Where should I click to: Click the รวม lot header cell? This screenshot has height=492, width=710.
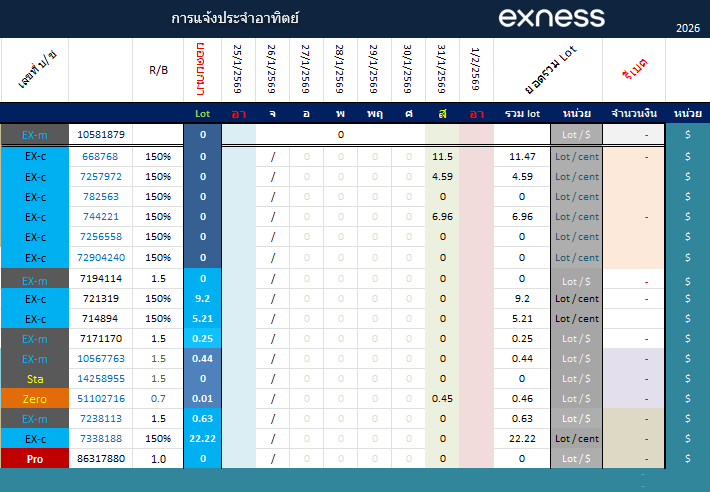coord(522,113)
